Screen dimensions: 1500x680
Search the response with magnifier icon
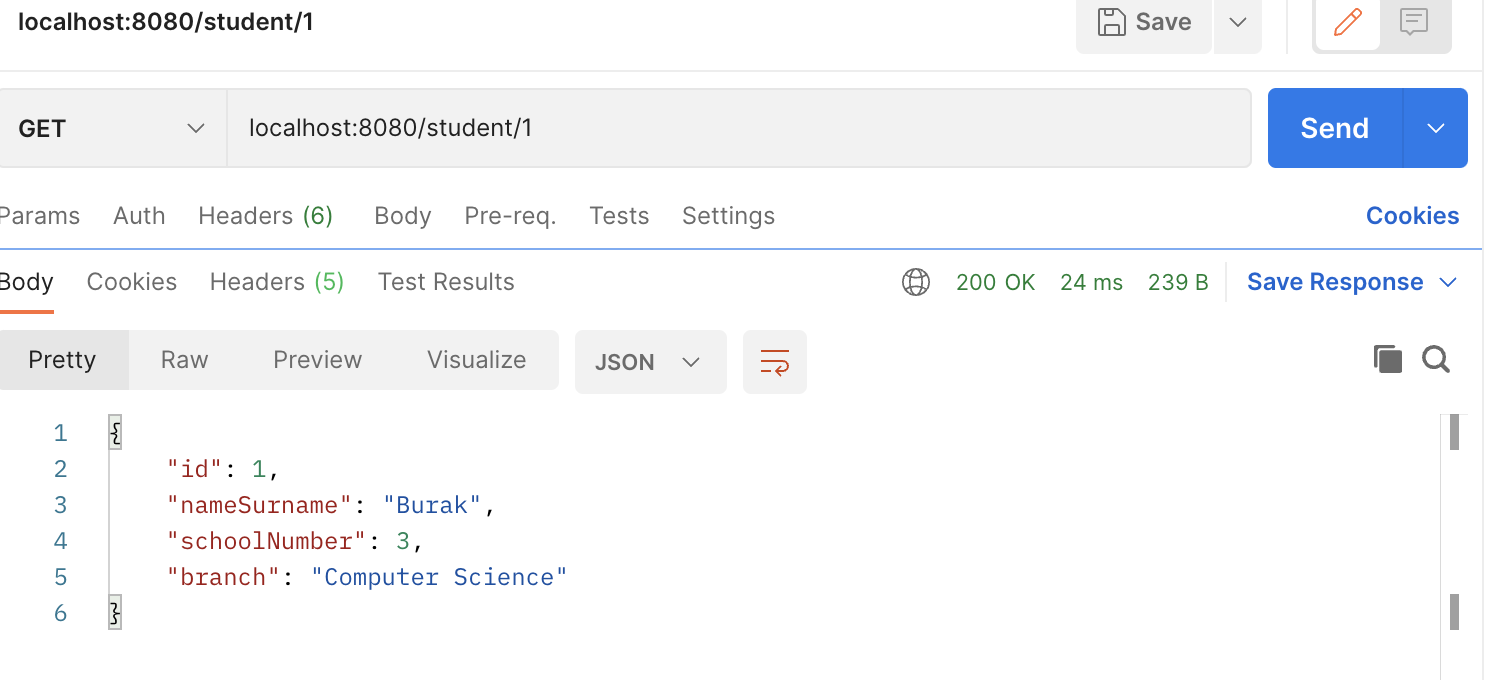tap(1436, 360)
